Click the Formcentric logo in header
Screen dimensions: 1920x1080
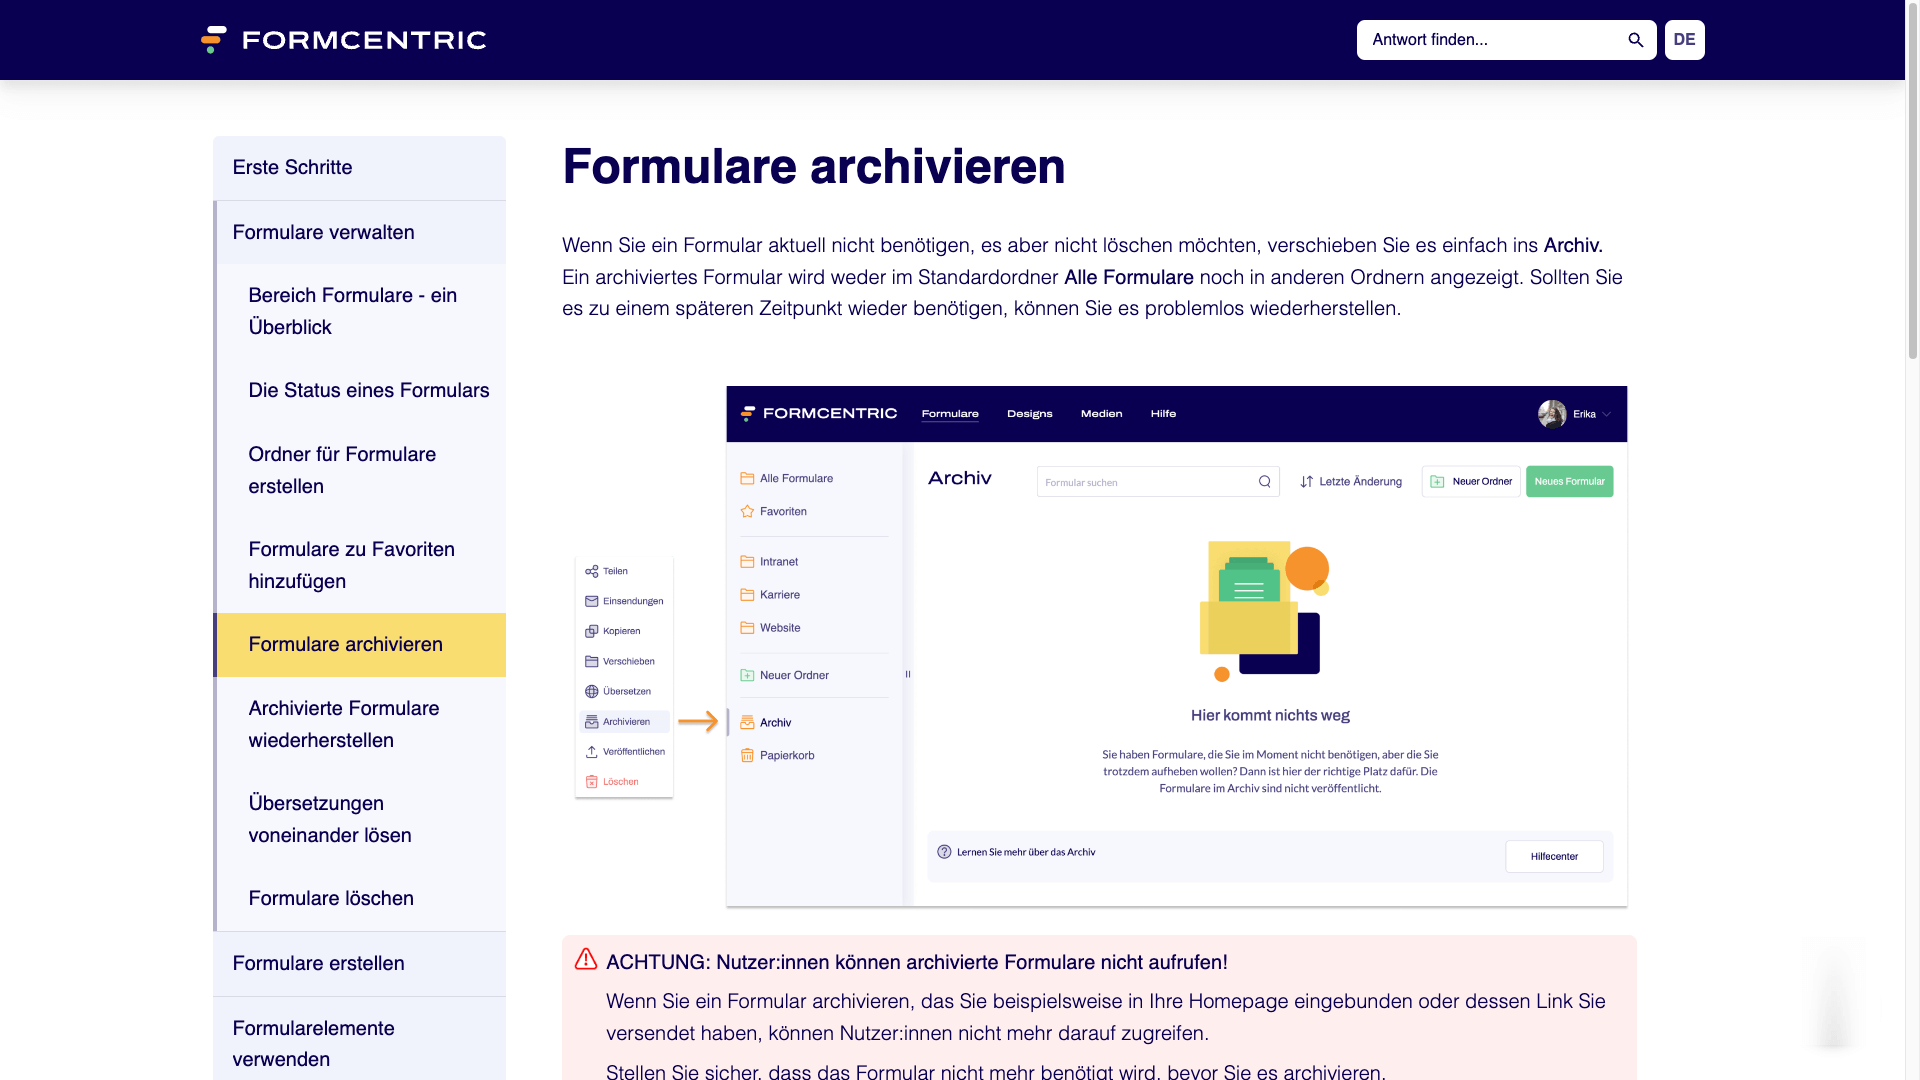pyautogui.click(x=343, y=40)
